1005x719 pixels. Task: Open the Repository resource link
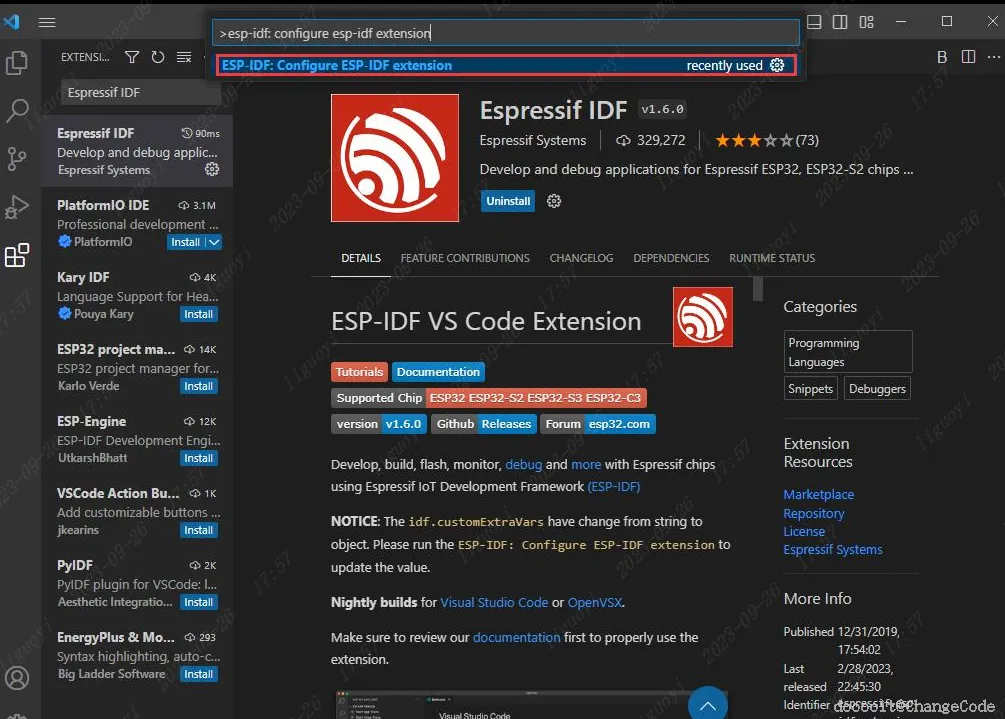(813, 513)
